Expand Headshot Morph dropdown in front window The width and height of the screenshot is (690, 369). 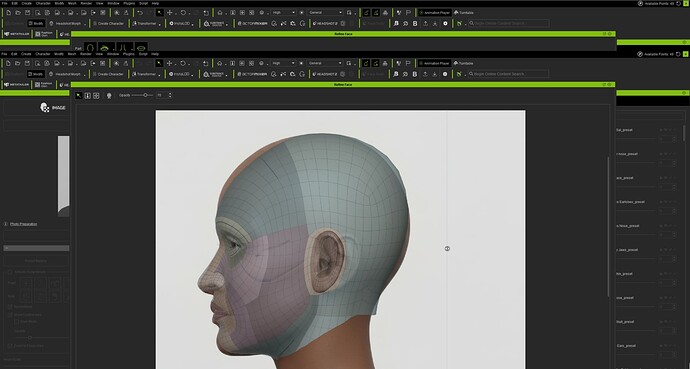coord(85,74)
